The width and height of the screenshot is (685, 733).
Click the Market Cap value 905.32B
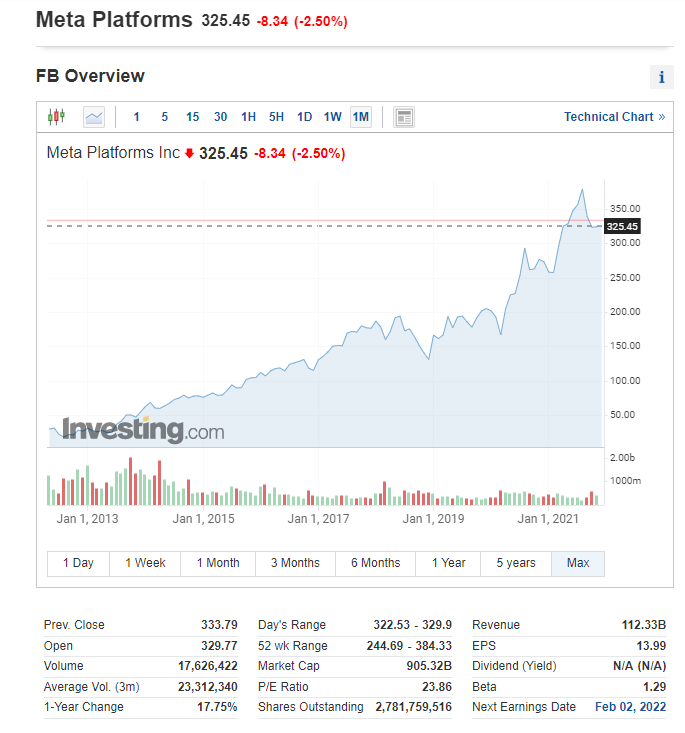429,666
